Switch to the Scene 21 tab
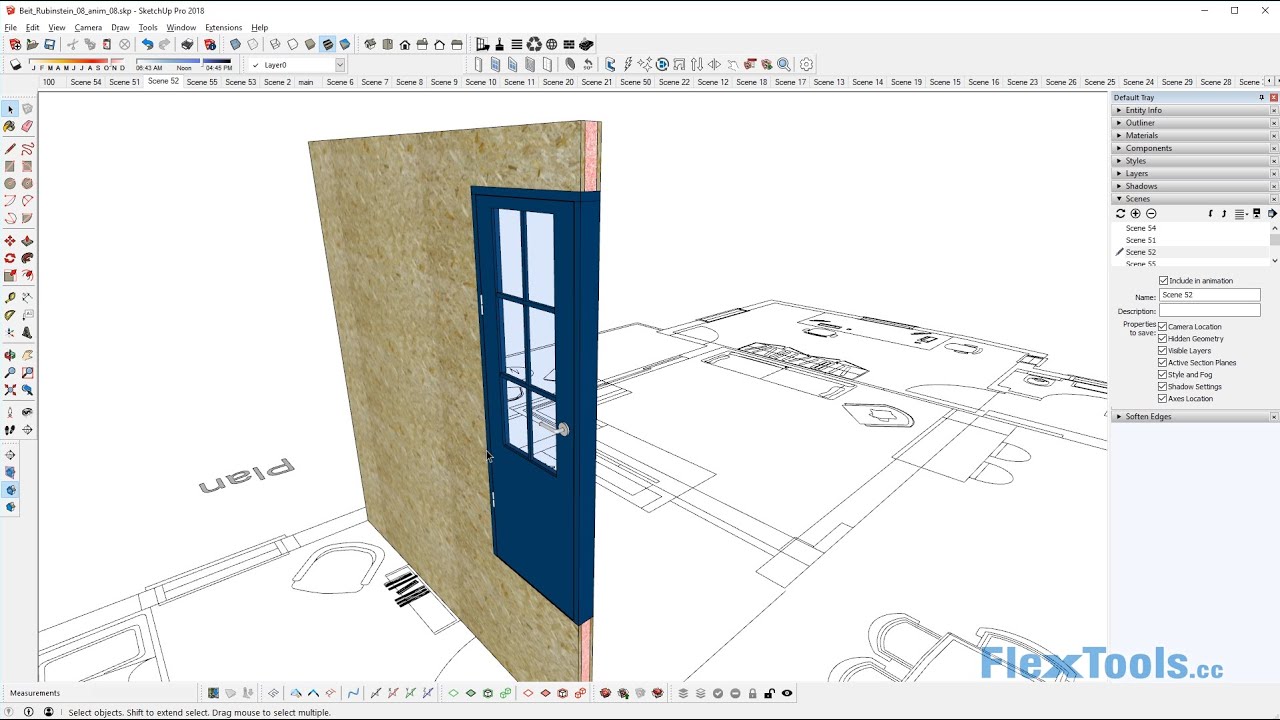 tap(597, 82)
